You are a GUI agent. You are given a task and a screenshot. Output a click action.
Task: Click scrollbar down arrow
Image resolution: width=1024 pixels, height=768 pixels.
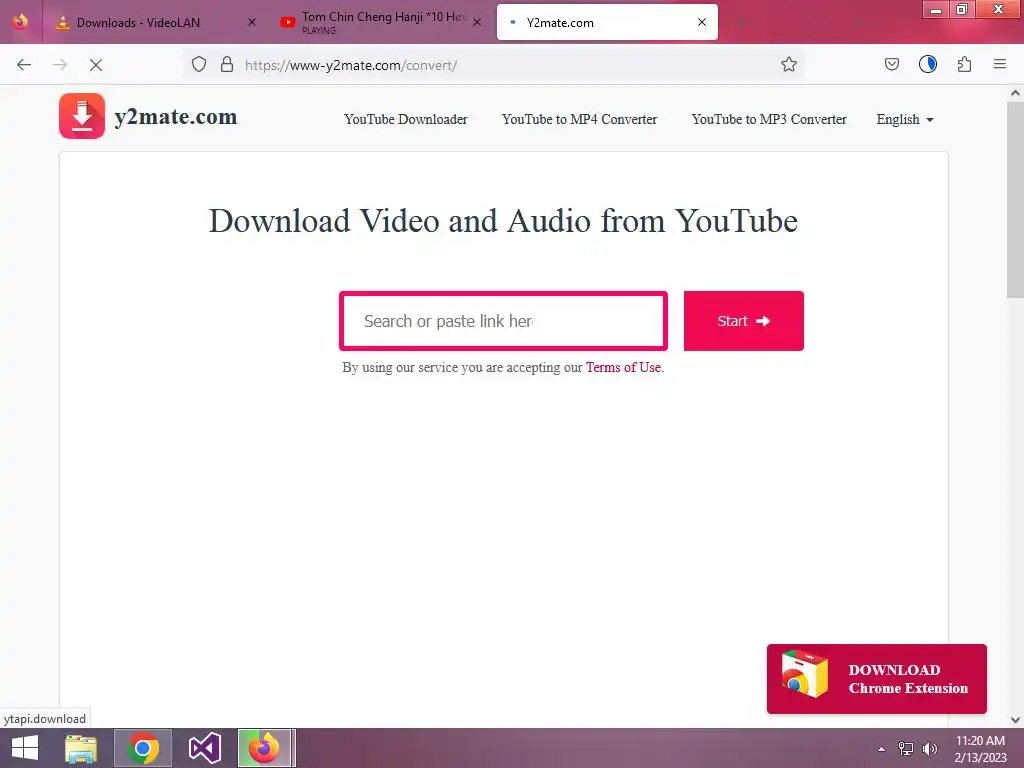tap(1015, 720)
